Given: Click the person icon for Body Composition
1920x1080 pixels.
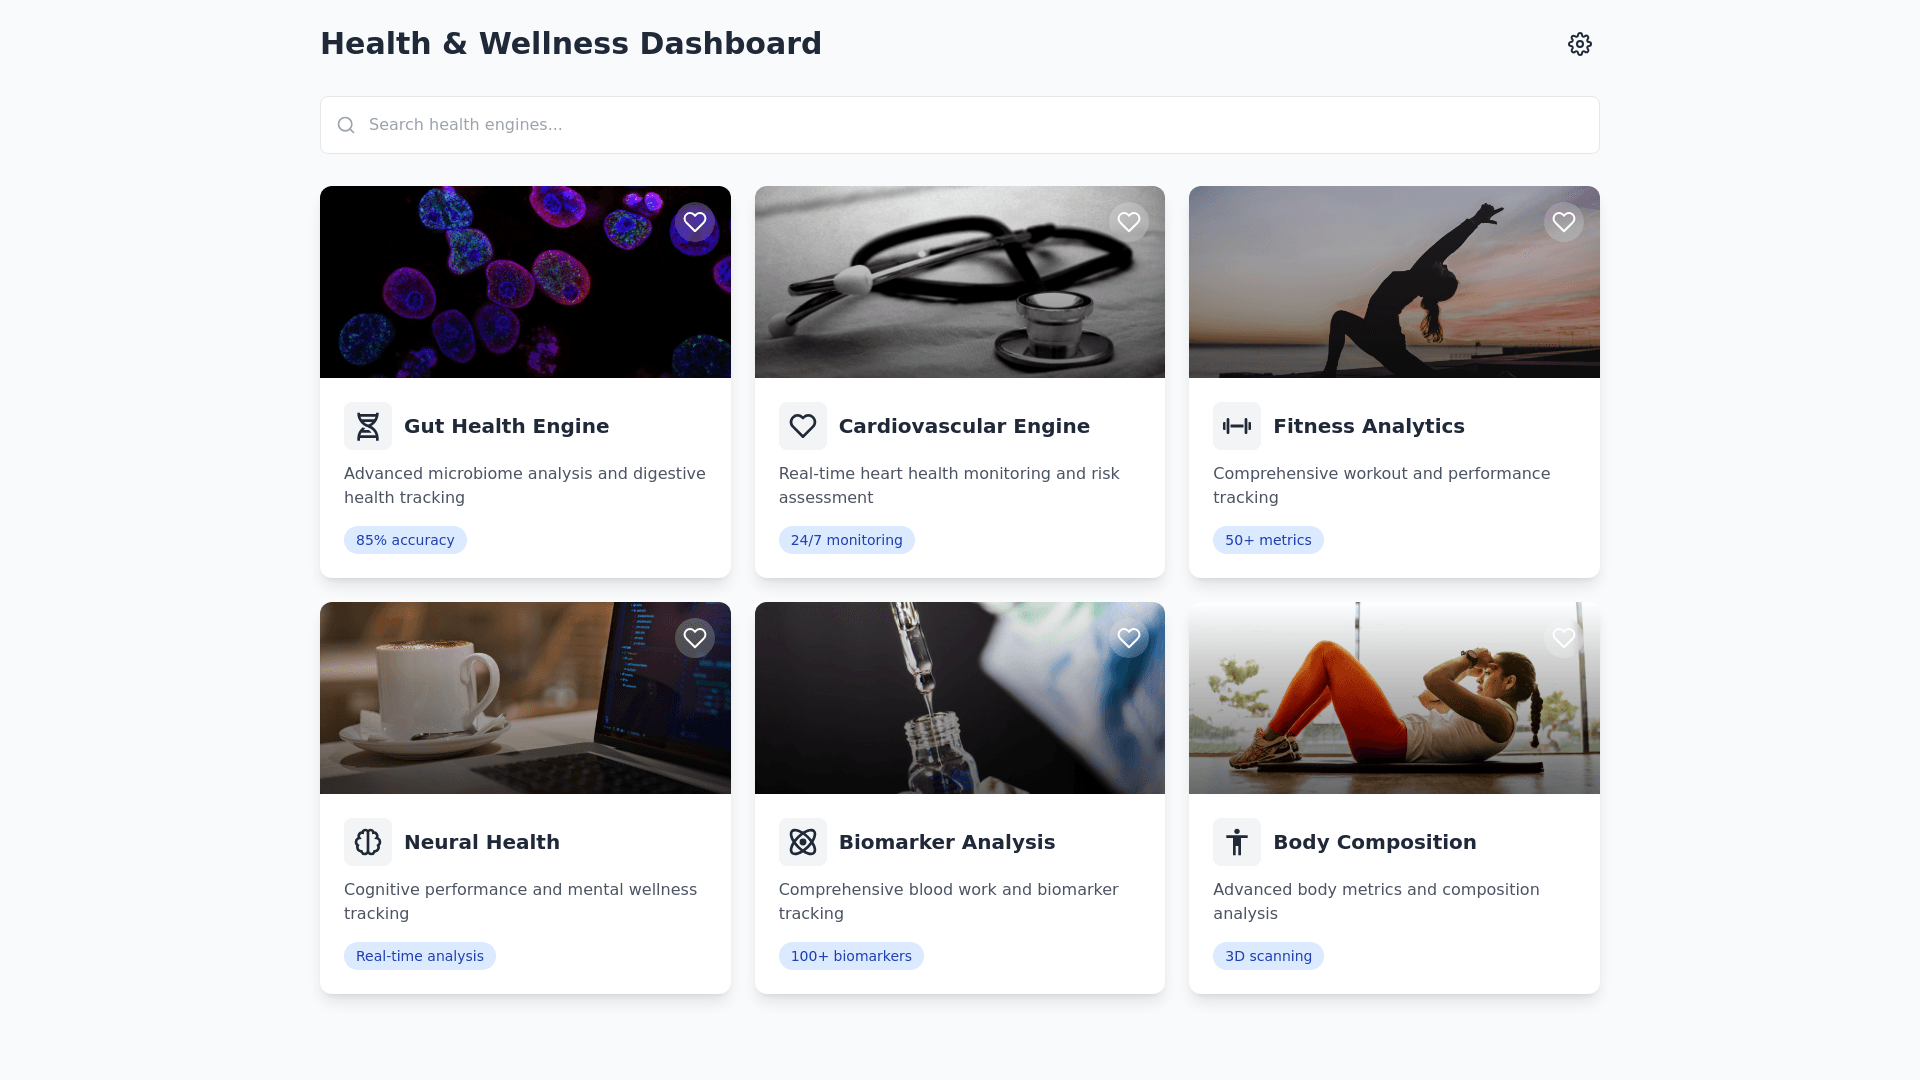Looking at the screenshot, I should [1236, 842].
